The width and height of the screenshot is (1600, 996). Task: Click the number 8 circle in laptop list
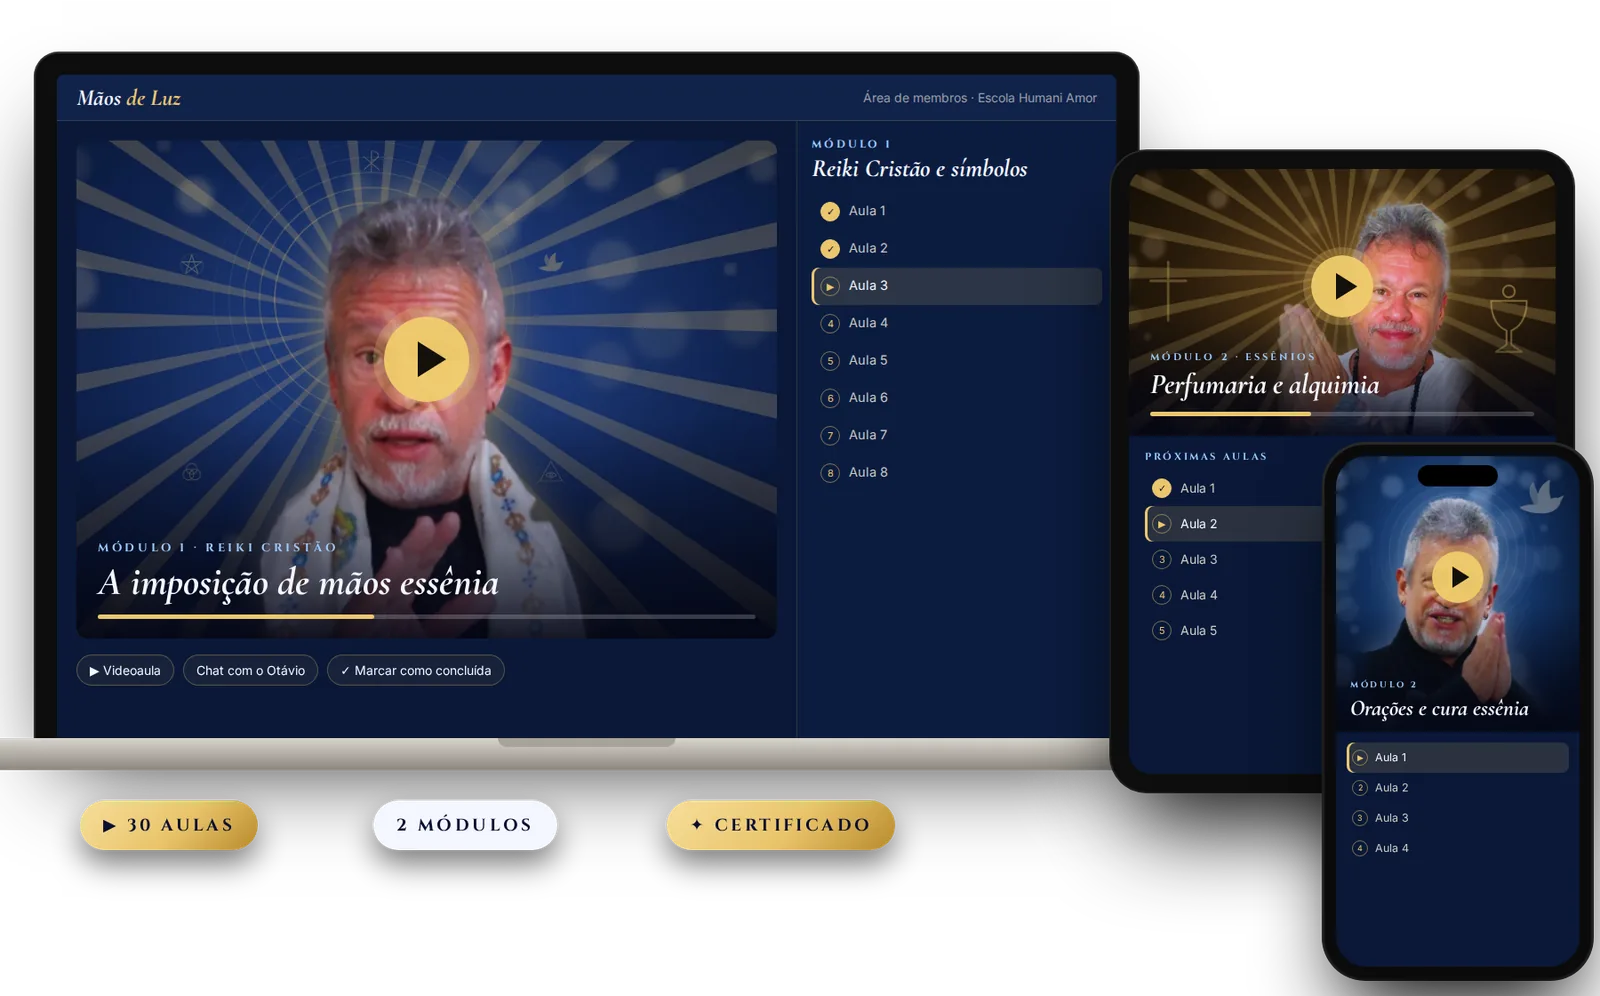(x=830, y=473)
